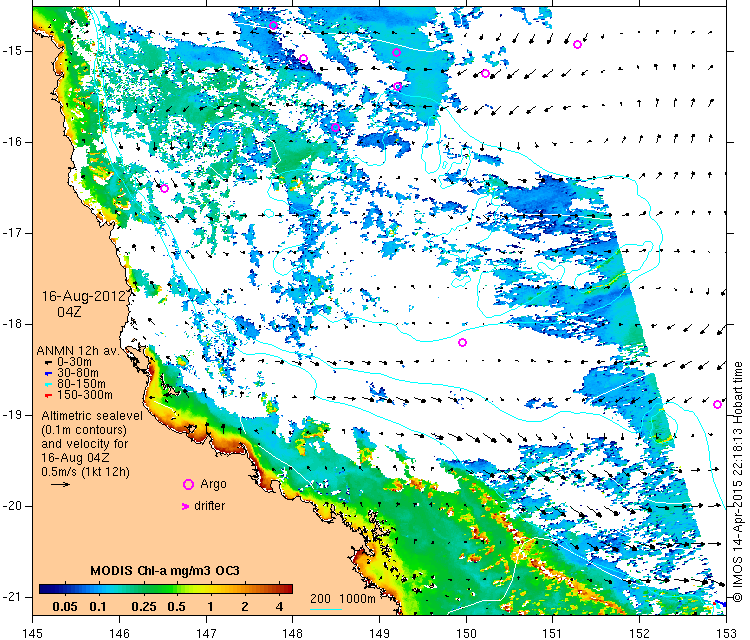Click the longitude axis label '153'
Screen dimensions: 750x640
(726, 633)
